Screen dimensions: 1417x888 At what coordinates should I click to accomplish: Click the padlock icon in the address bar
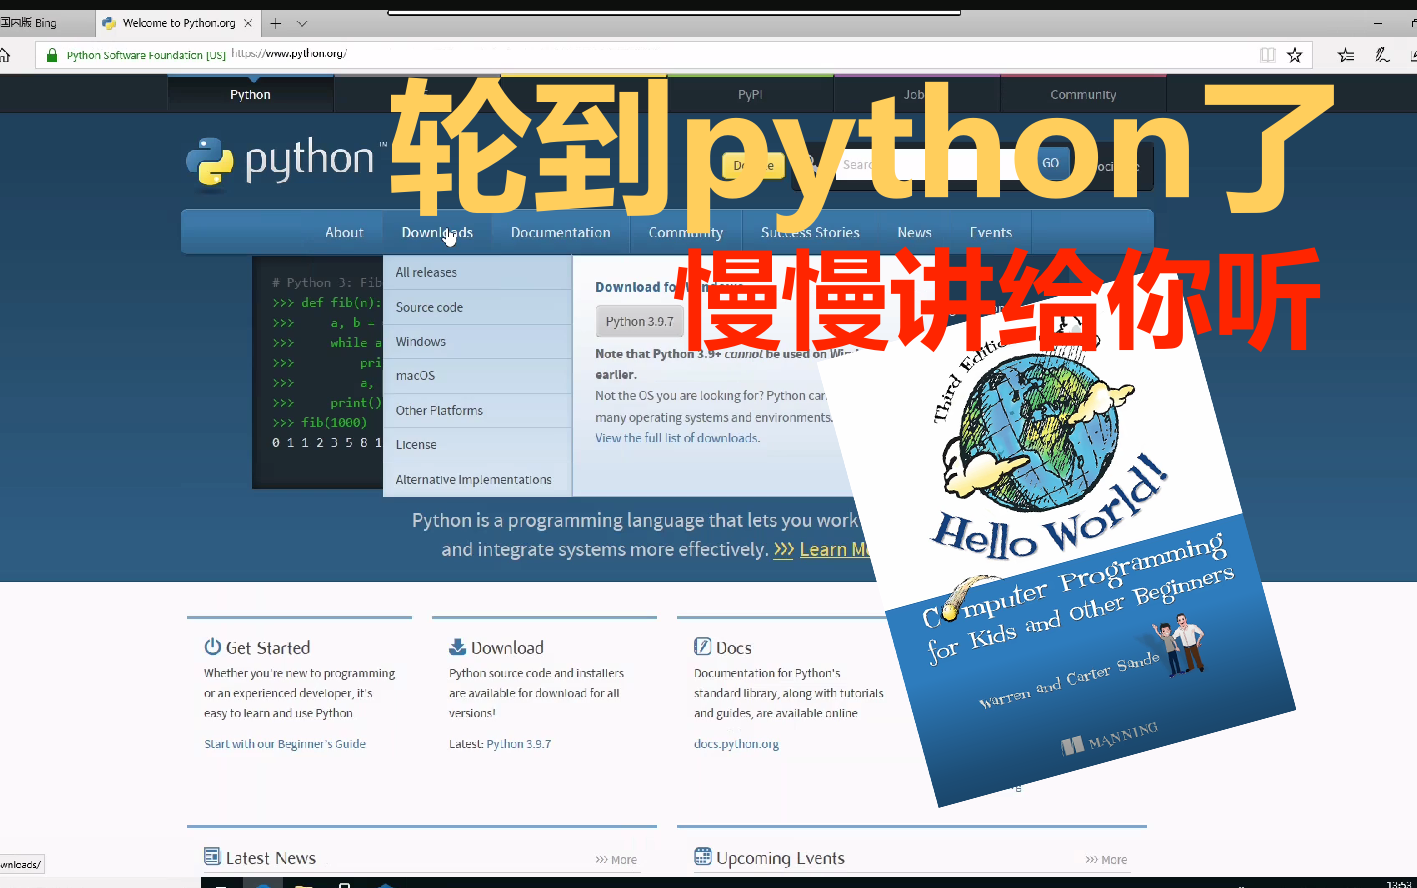(51, 55)
